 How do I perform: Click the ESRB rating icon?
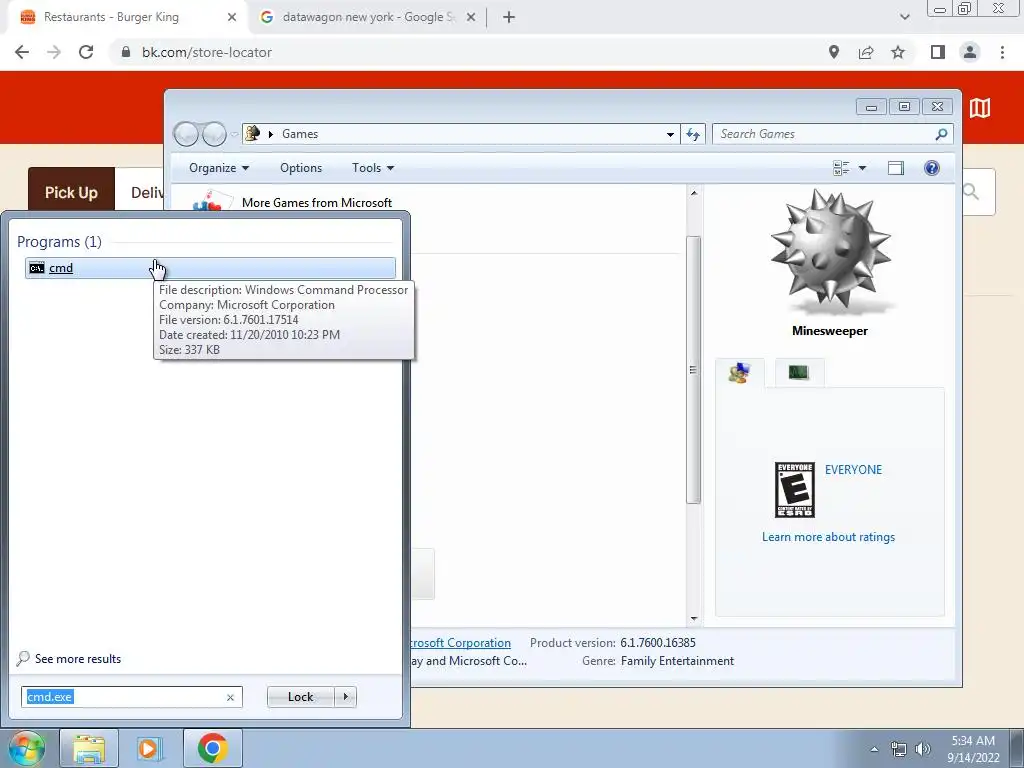[x=794, y=490]
